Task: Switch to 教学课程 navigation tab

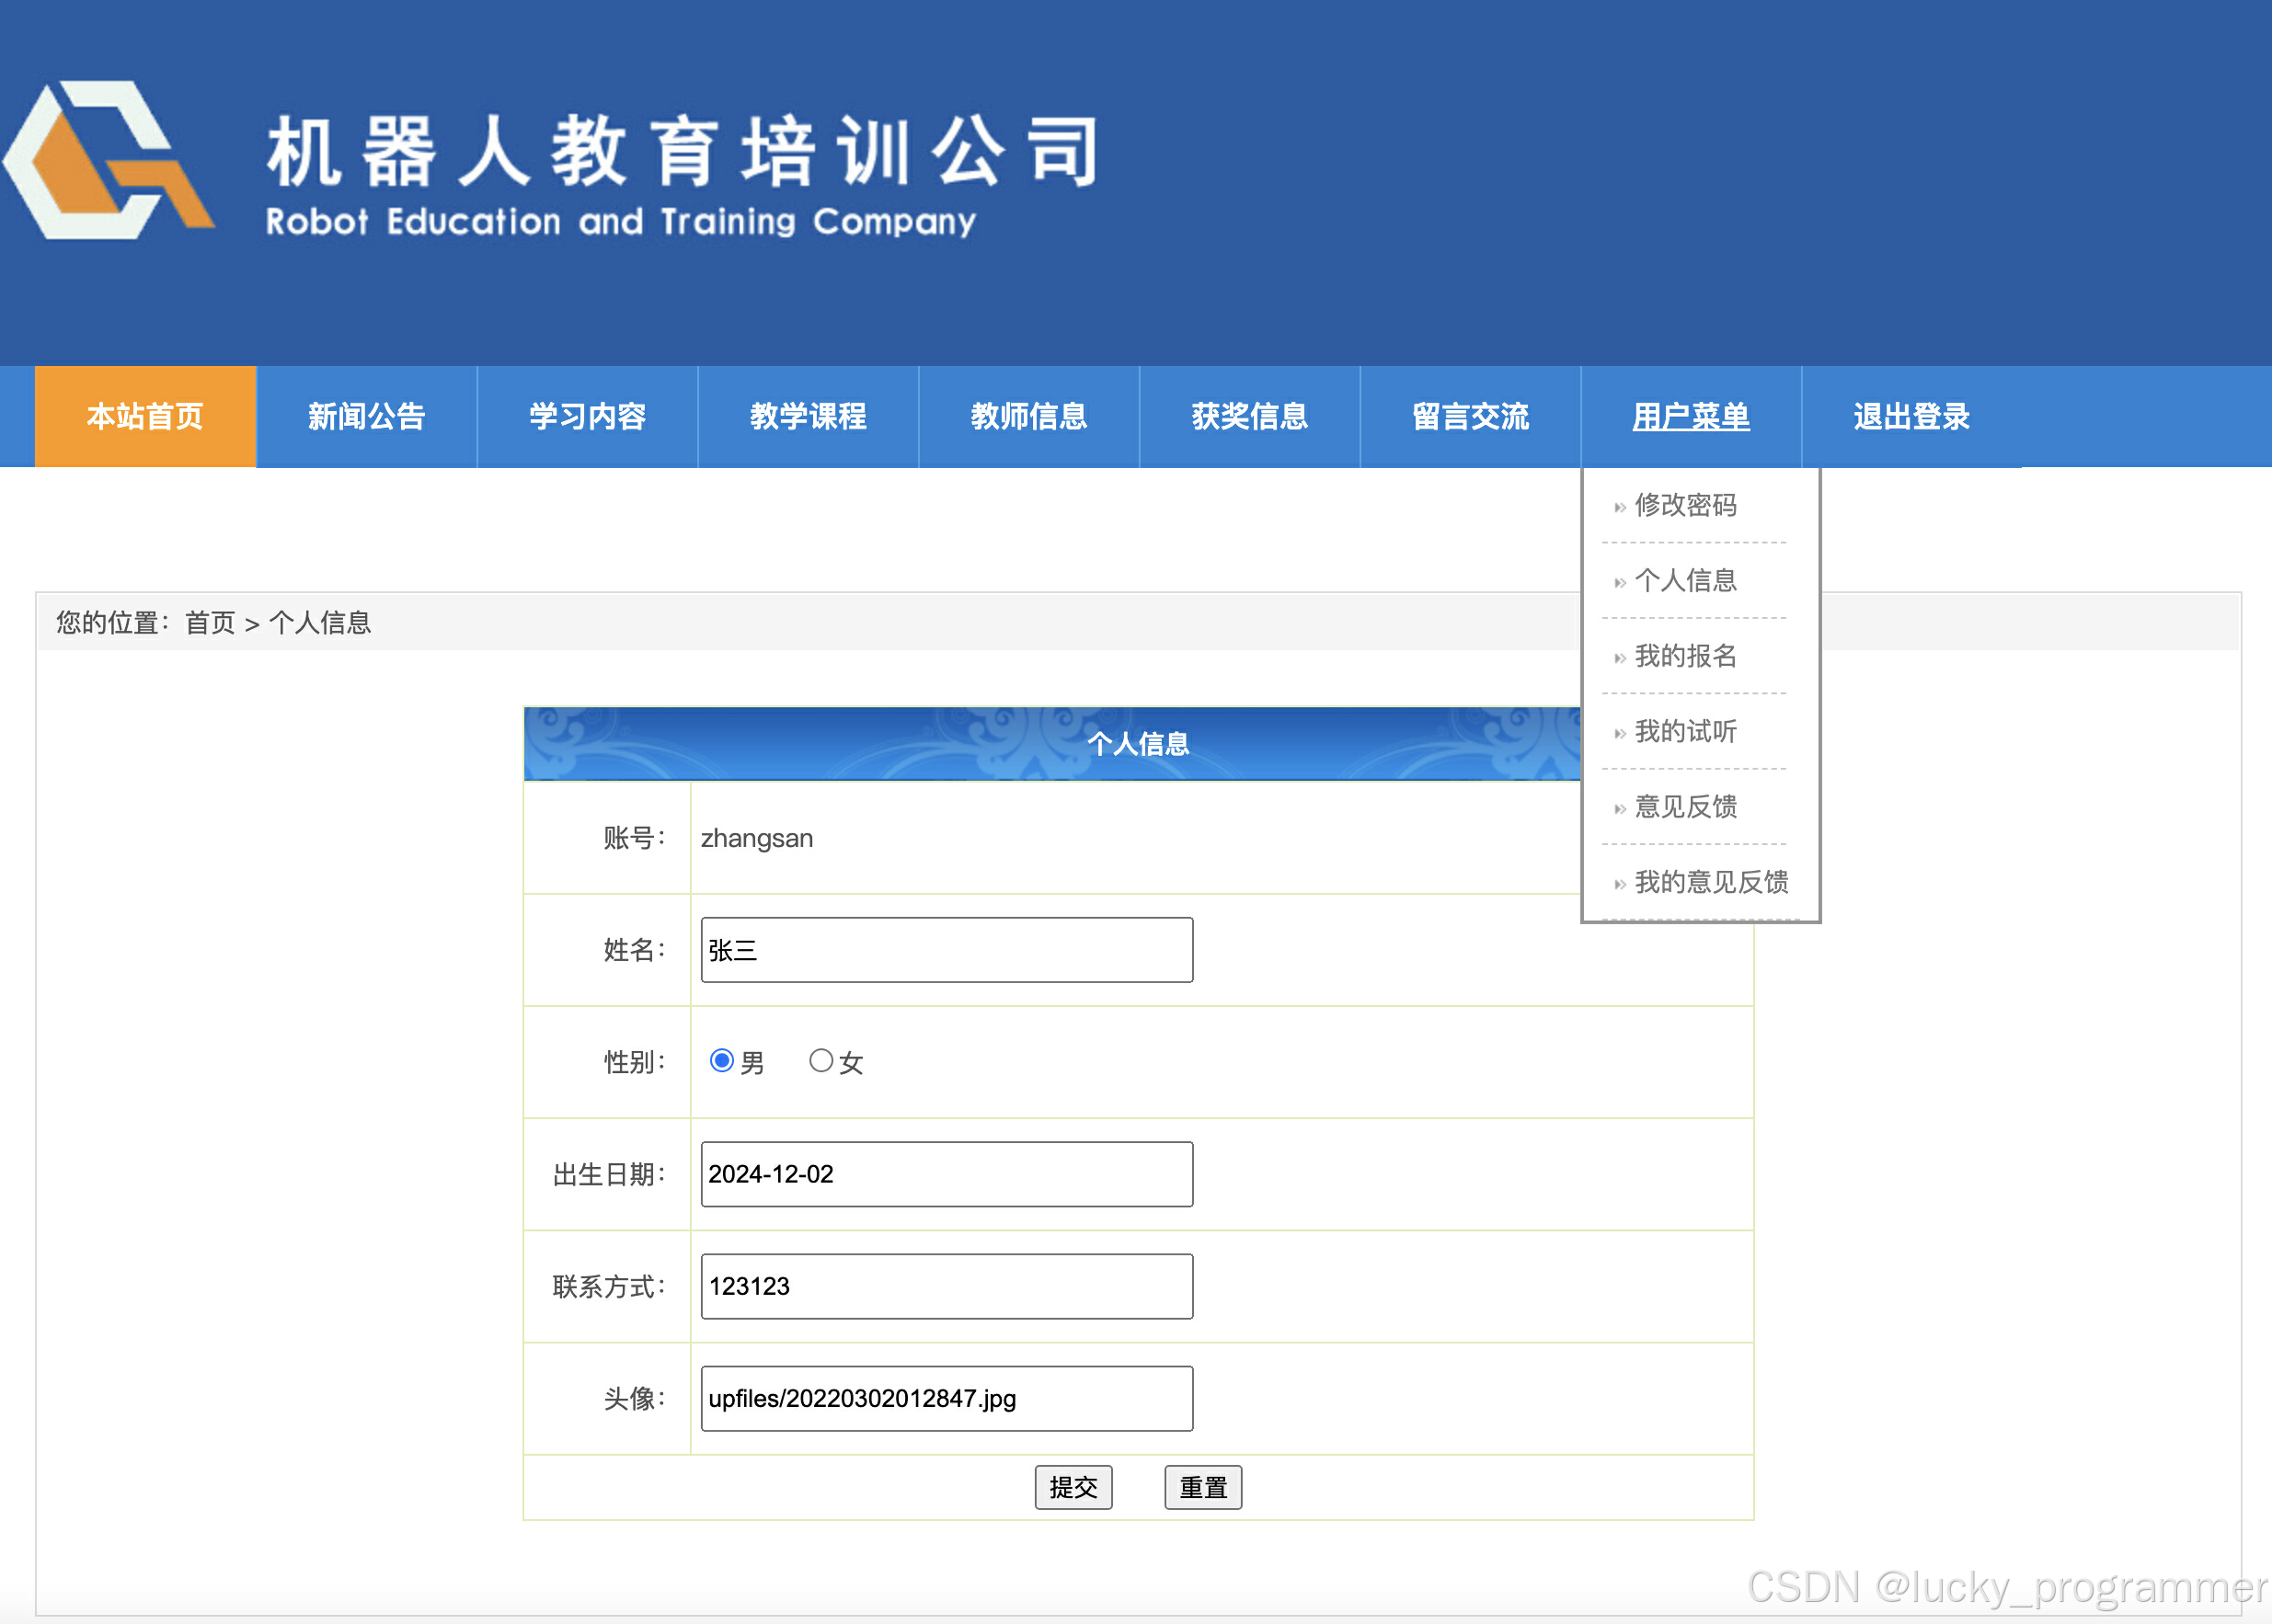Action: pyautogui.click(x=808, y=416)
